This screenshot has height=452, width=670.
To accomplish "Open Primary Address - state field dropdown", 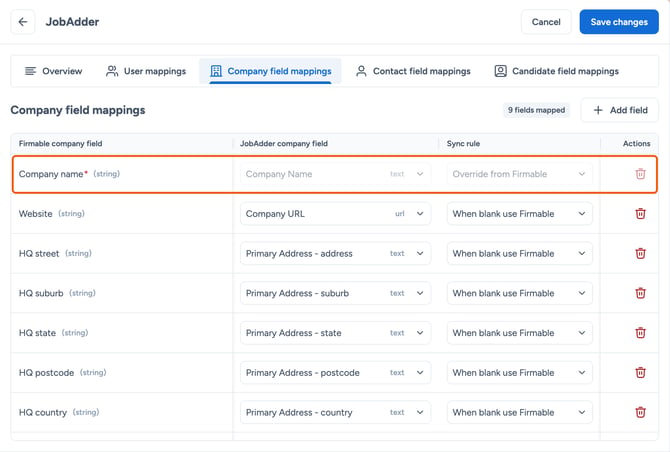I will (x=335, y=333).
